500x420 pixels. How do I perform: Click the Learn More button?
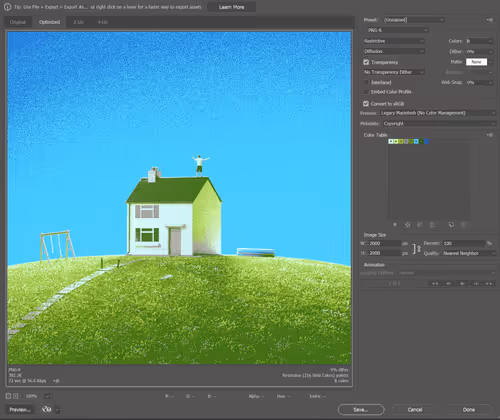coord(232,7)
